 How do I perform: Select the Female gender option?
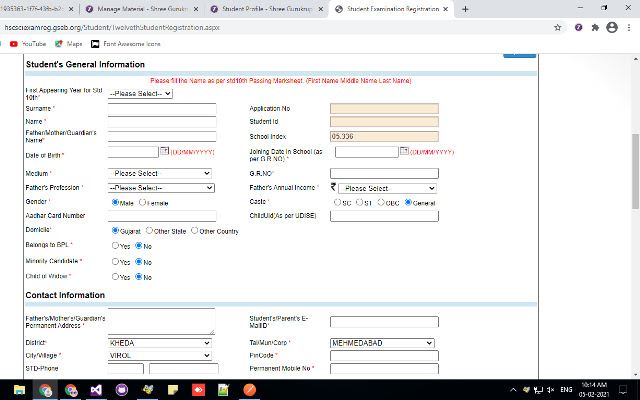pos(142,202)
